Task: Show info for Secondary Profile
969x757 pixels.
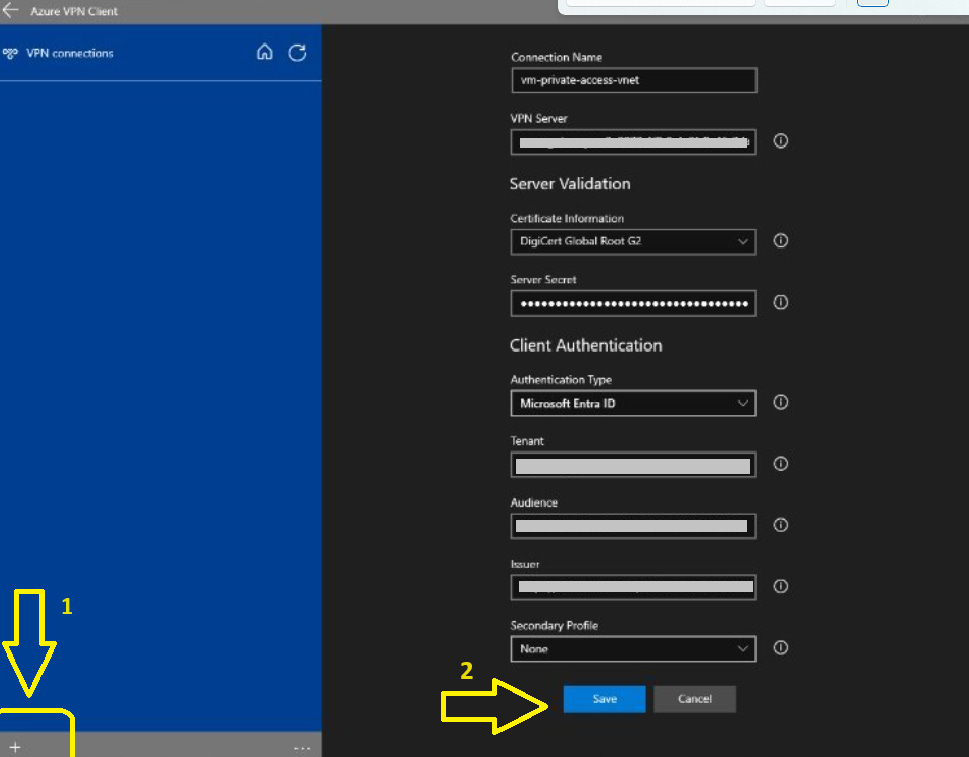Action: [781, 648]
